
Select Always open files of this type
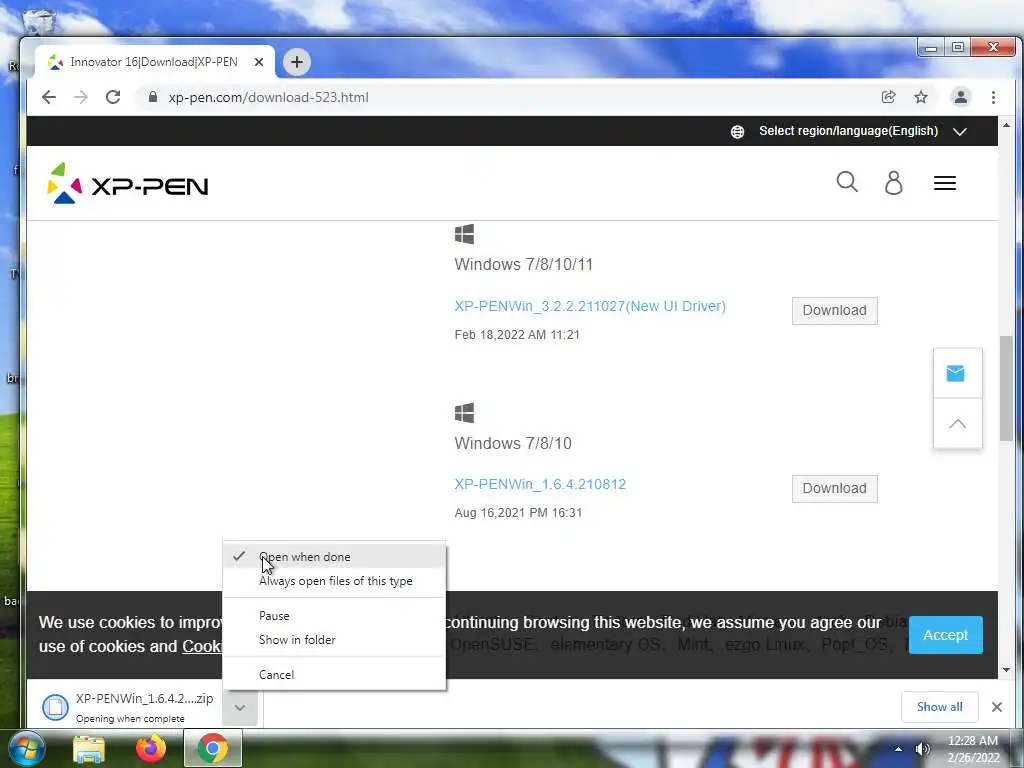334,581
